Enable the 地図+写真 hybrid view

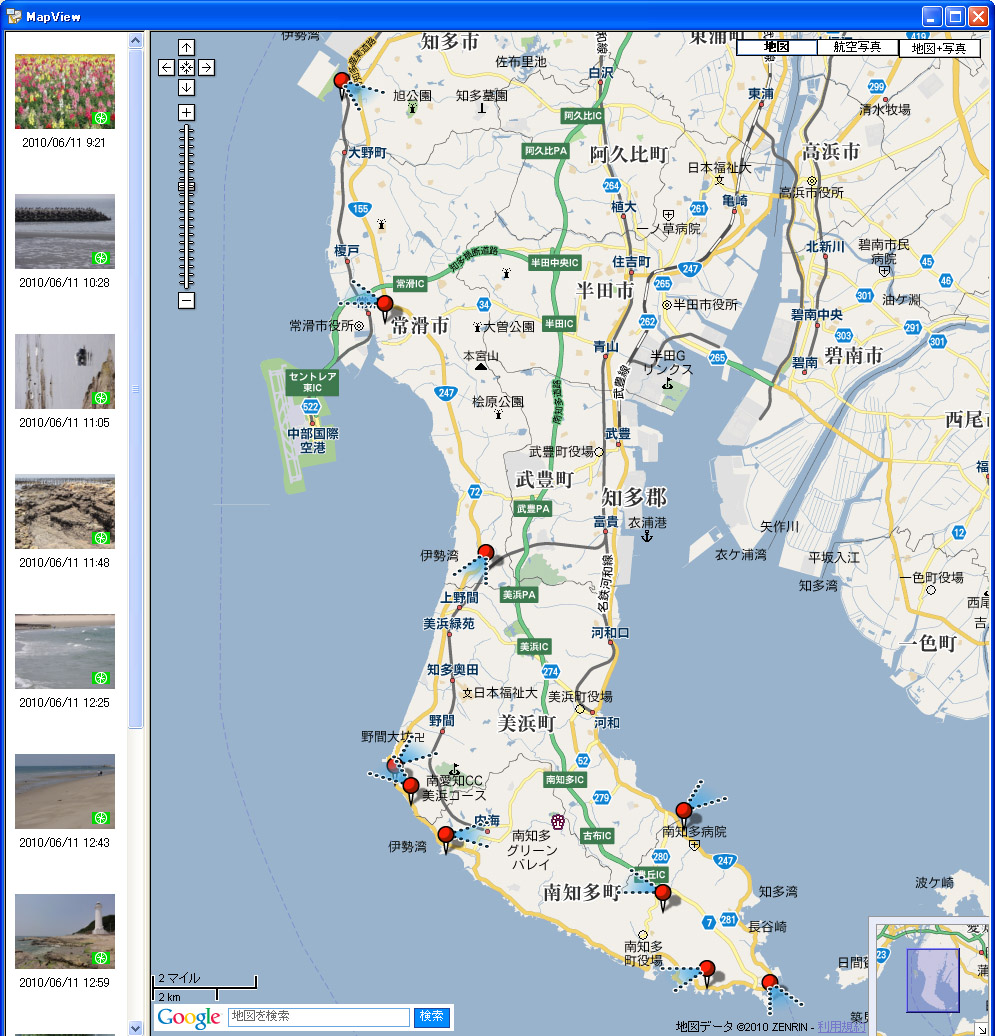click(x=938, y=46)
